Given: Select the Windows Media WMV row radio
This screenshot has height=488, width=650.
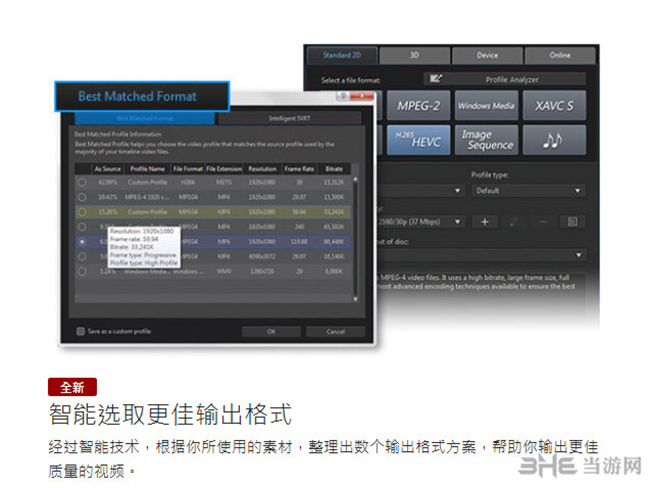Looking at the screenshot, I should click(82, 272).
